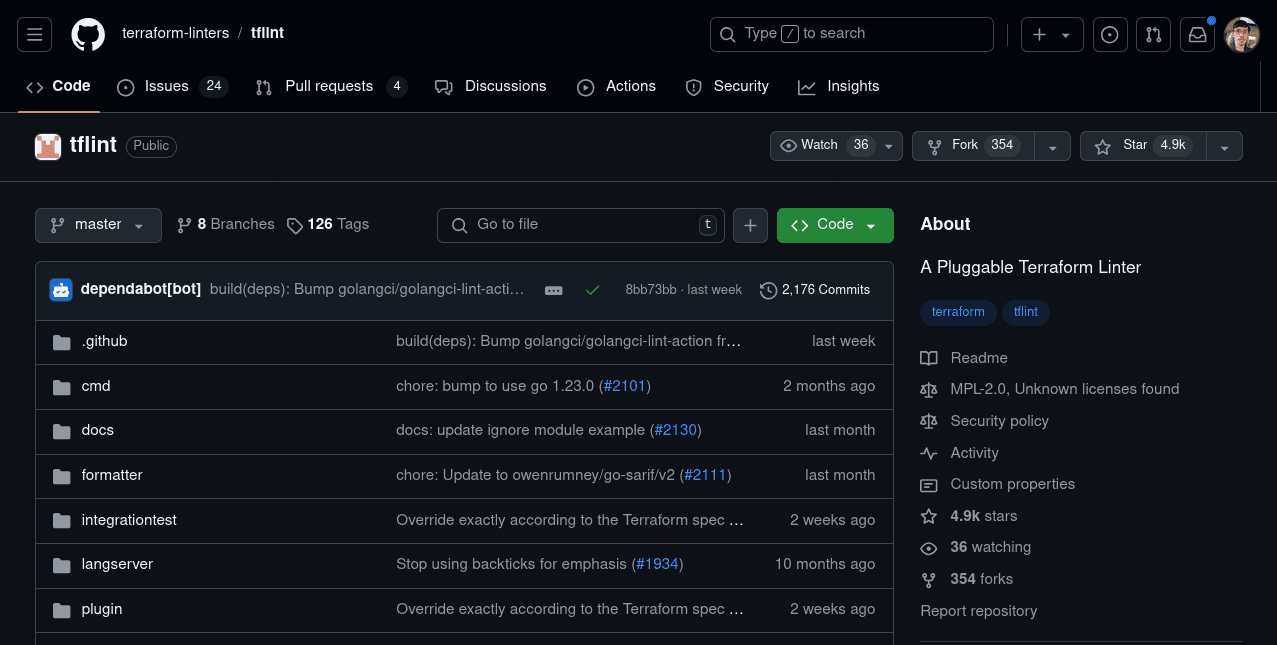
Task: Open the Readme link in About
Action: tap(964, 358)
